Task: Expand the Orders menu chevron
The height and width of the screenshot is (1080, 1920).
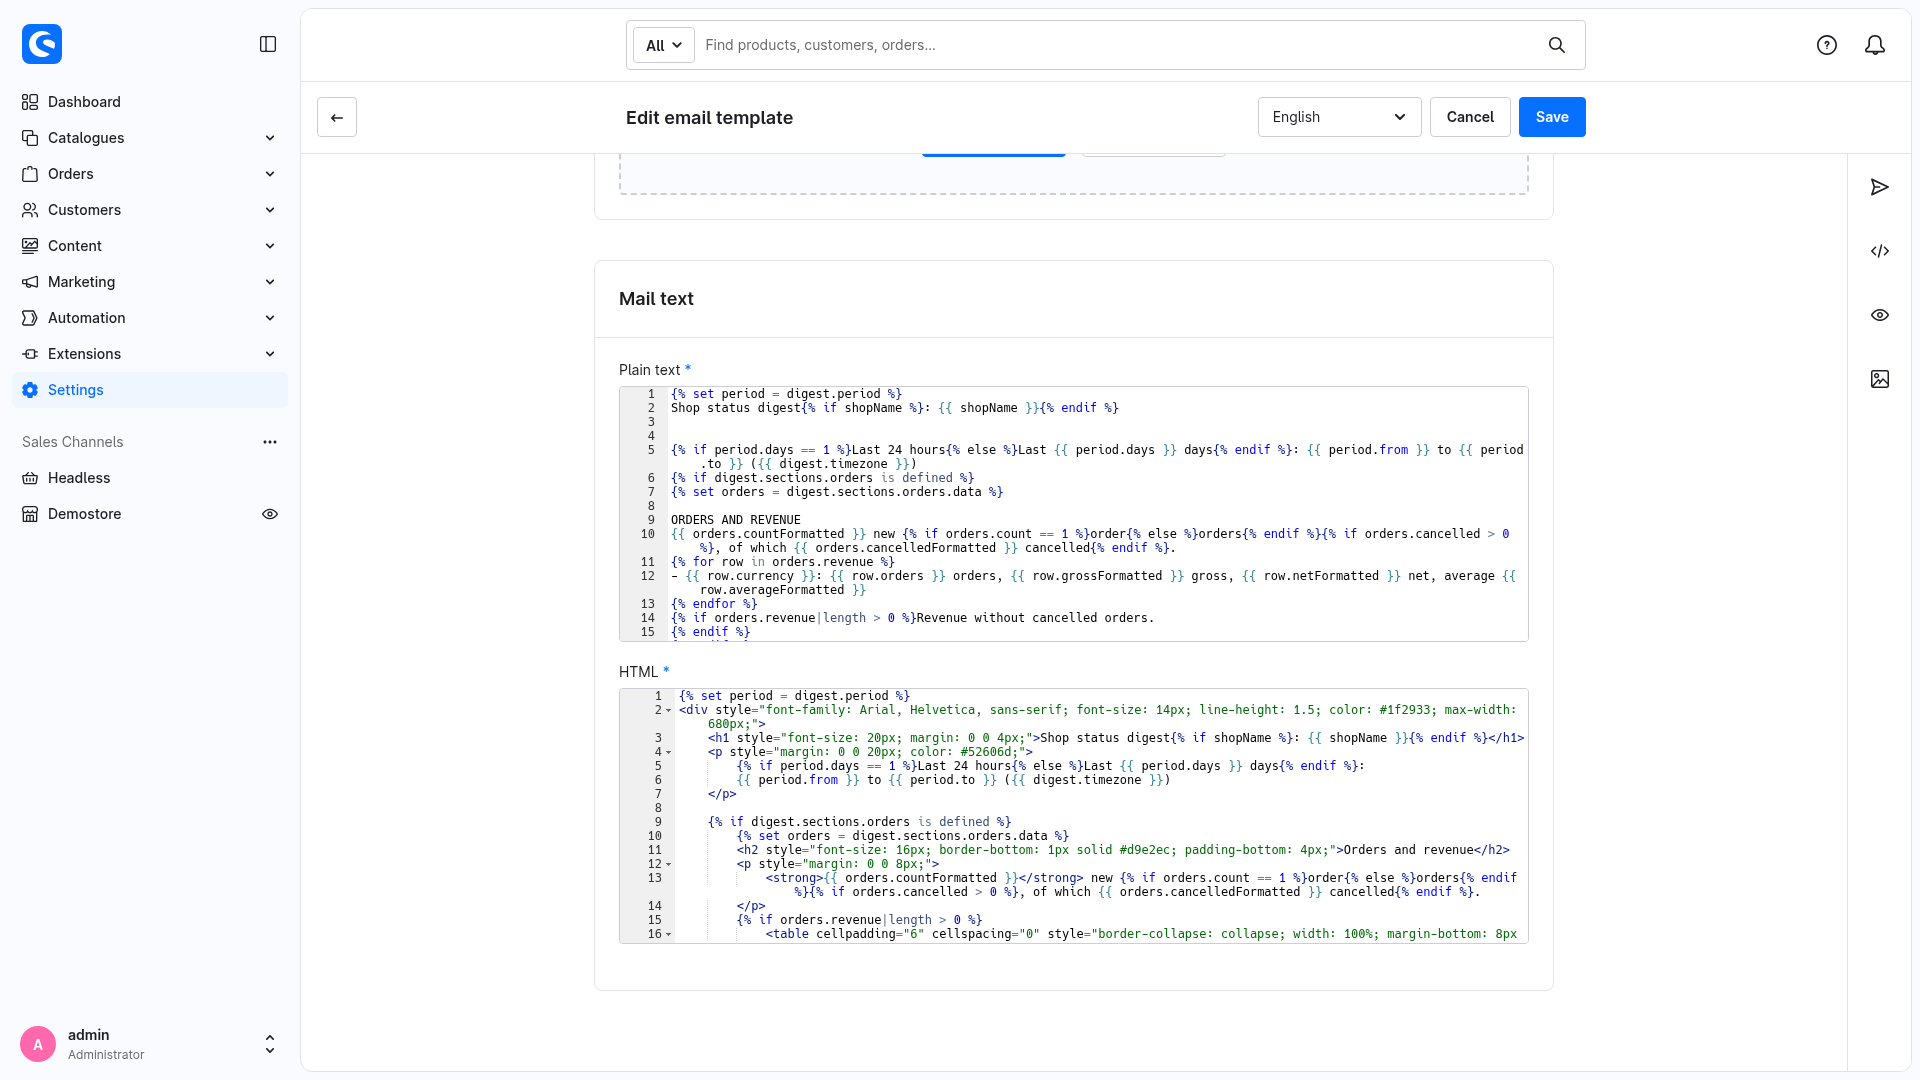Action: point(270,174)
